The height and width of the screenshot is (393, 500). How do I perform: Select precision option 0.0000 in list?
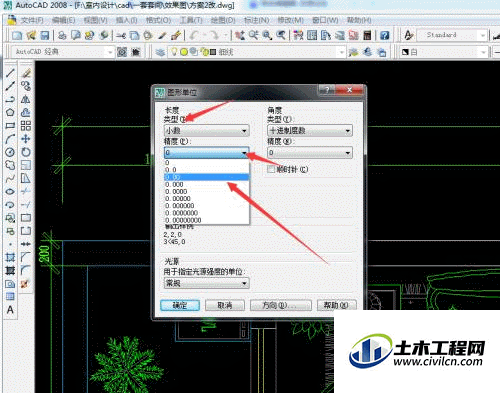coord(207,191)
